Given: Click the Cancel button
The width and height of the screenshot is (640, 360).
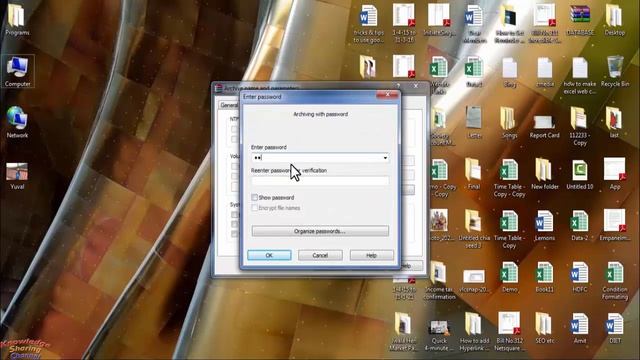Looking at the screenshot, I should pos(320,255).
